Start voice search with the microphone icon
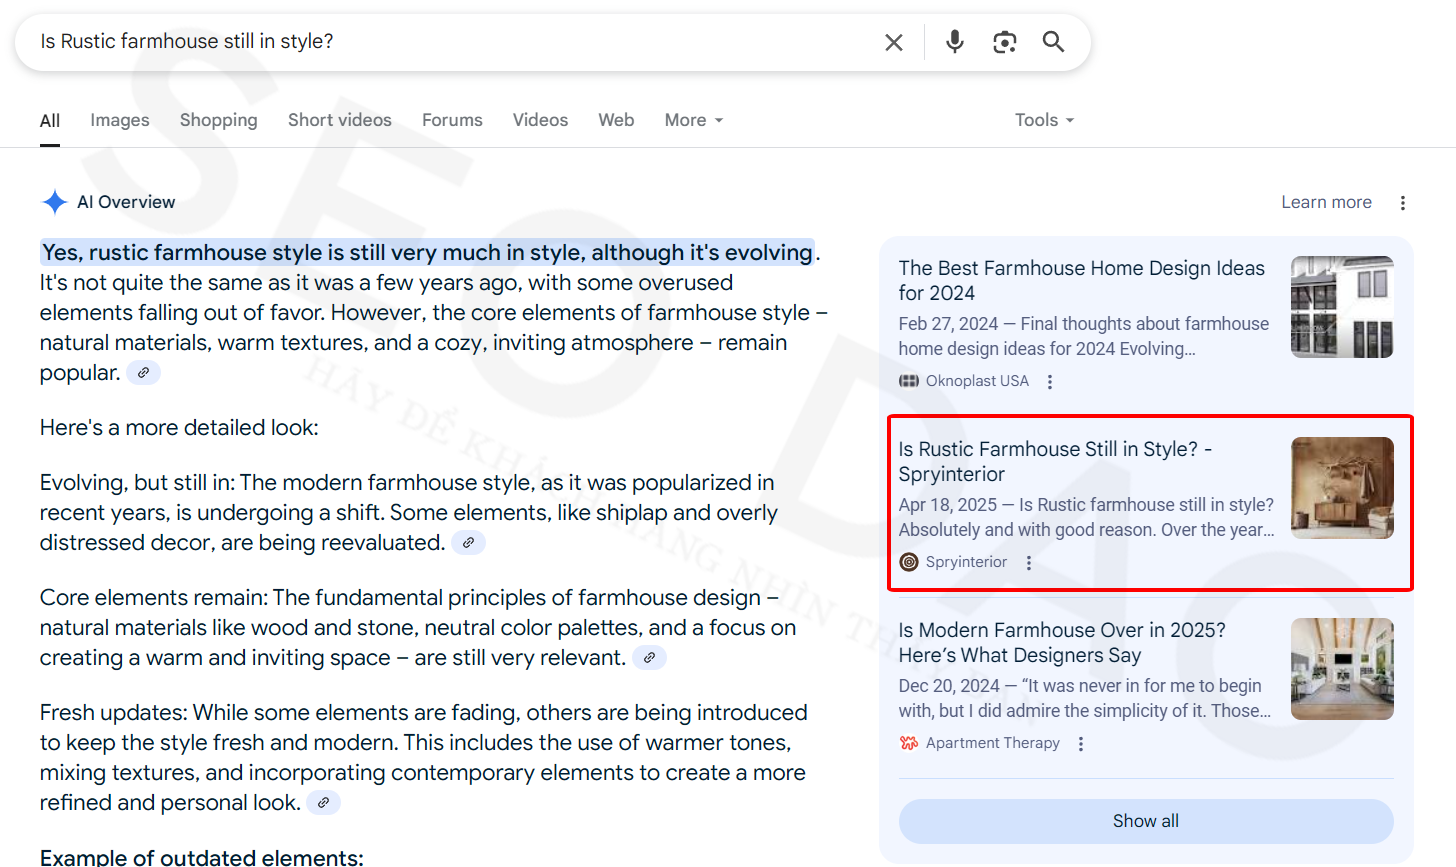1456x867 pixels. coord(955,42)
